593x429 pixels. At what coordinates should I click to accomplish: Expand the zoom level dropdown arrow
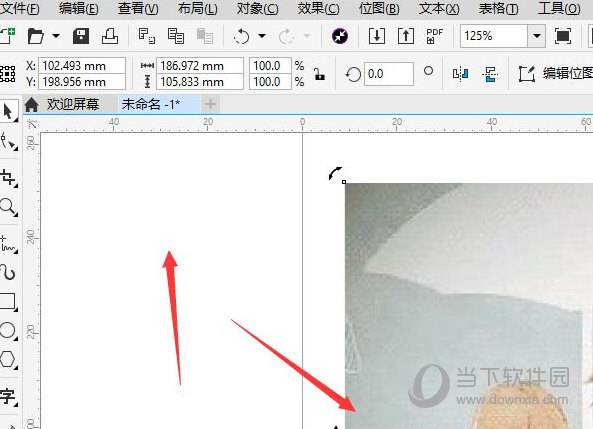pos(536,36)
